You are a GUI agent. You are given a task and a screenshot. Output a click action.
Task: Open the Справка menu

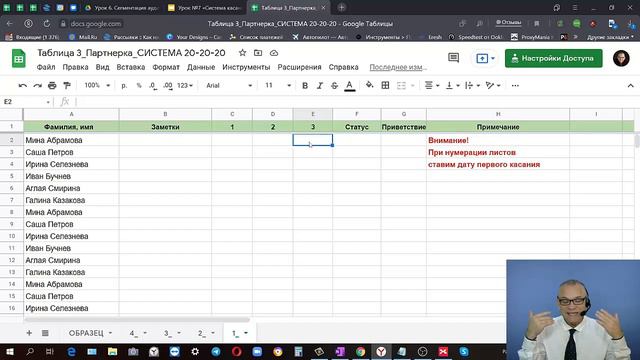pos(343,67)
